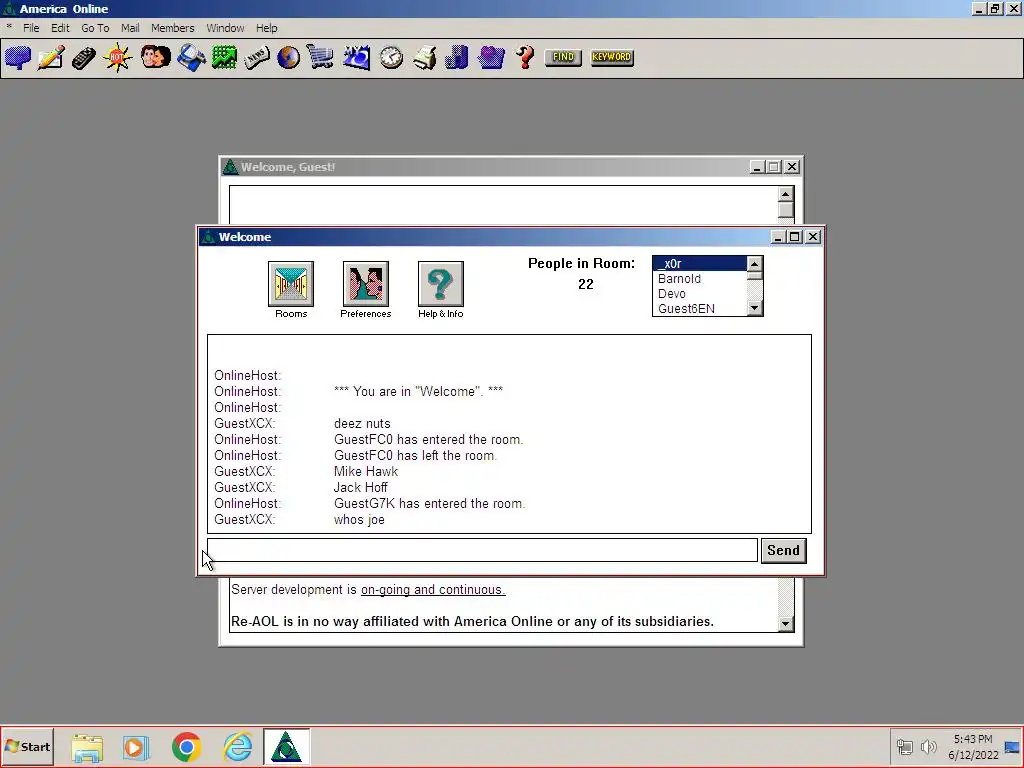The image size is (1024, 768).
Task: Select Guest6EN in the people list
Action: (699, 308)
